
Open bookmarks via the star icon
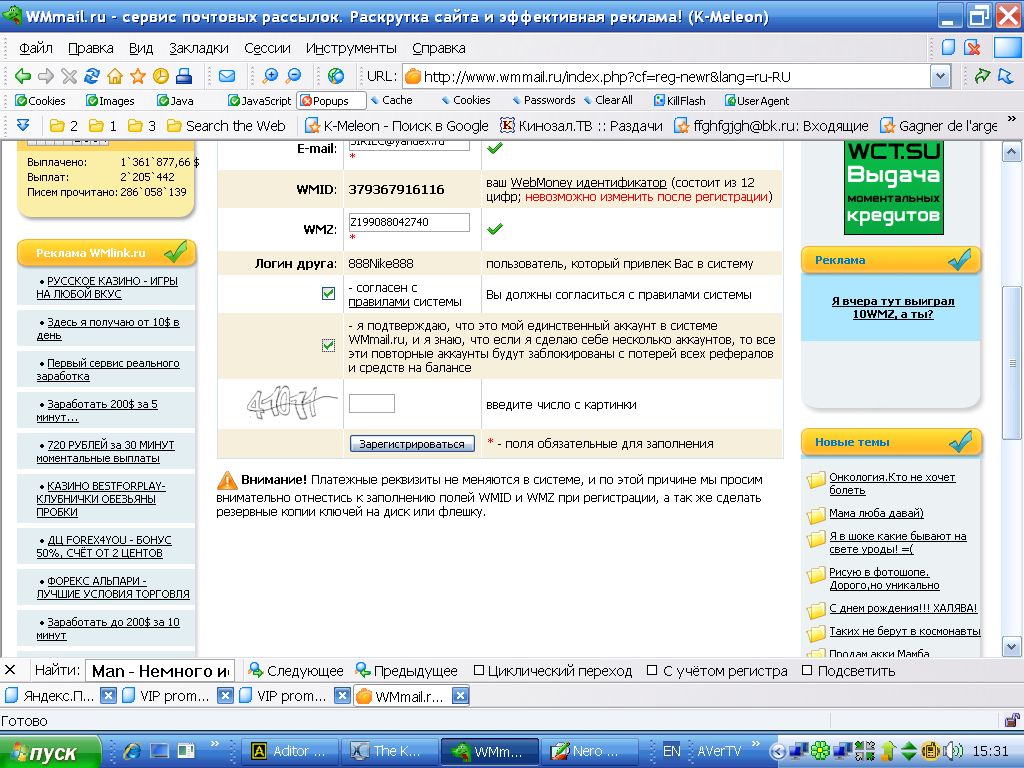click(138, 76)
